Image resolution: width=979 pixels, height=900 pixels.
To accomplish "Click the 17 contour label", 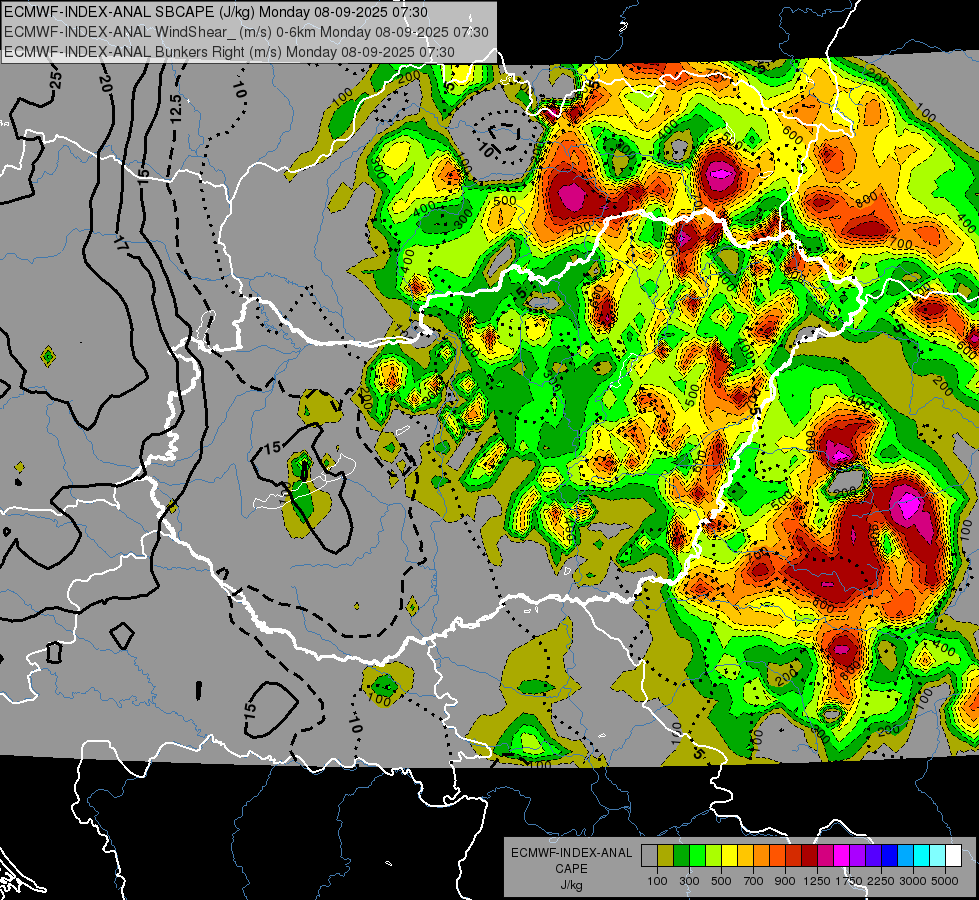I will pyautogui.click(x=122, y=244).
